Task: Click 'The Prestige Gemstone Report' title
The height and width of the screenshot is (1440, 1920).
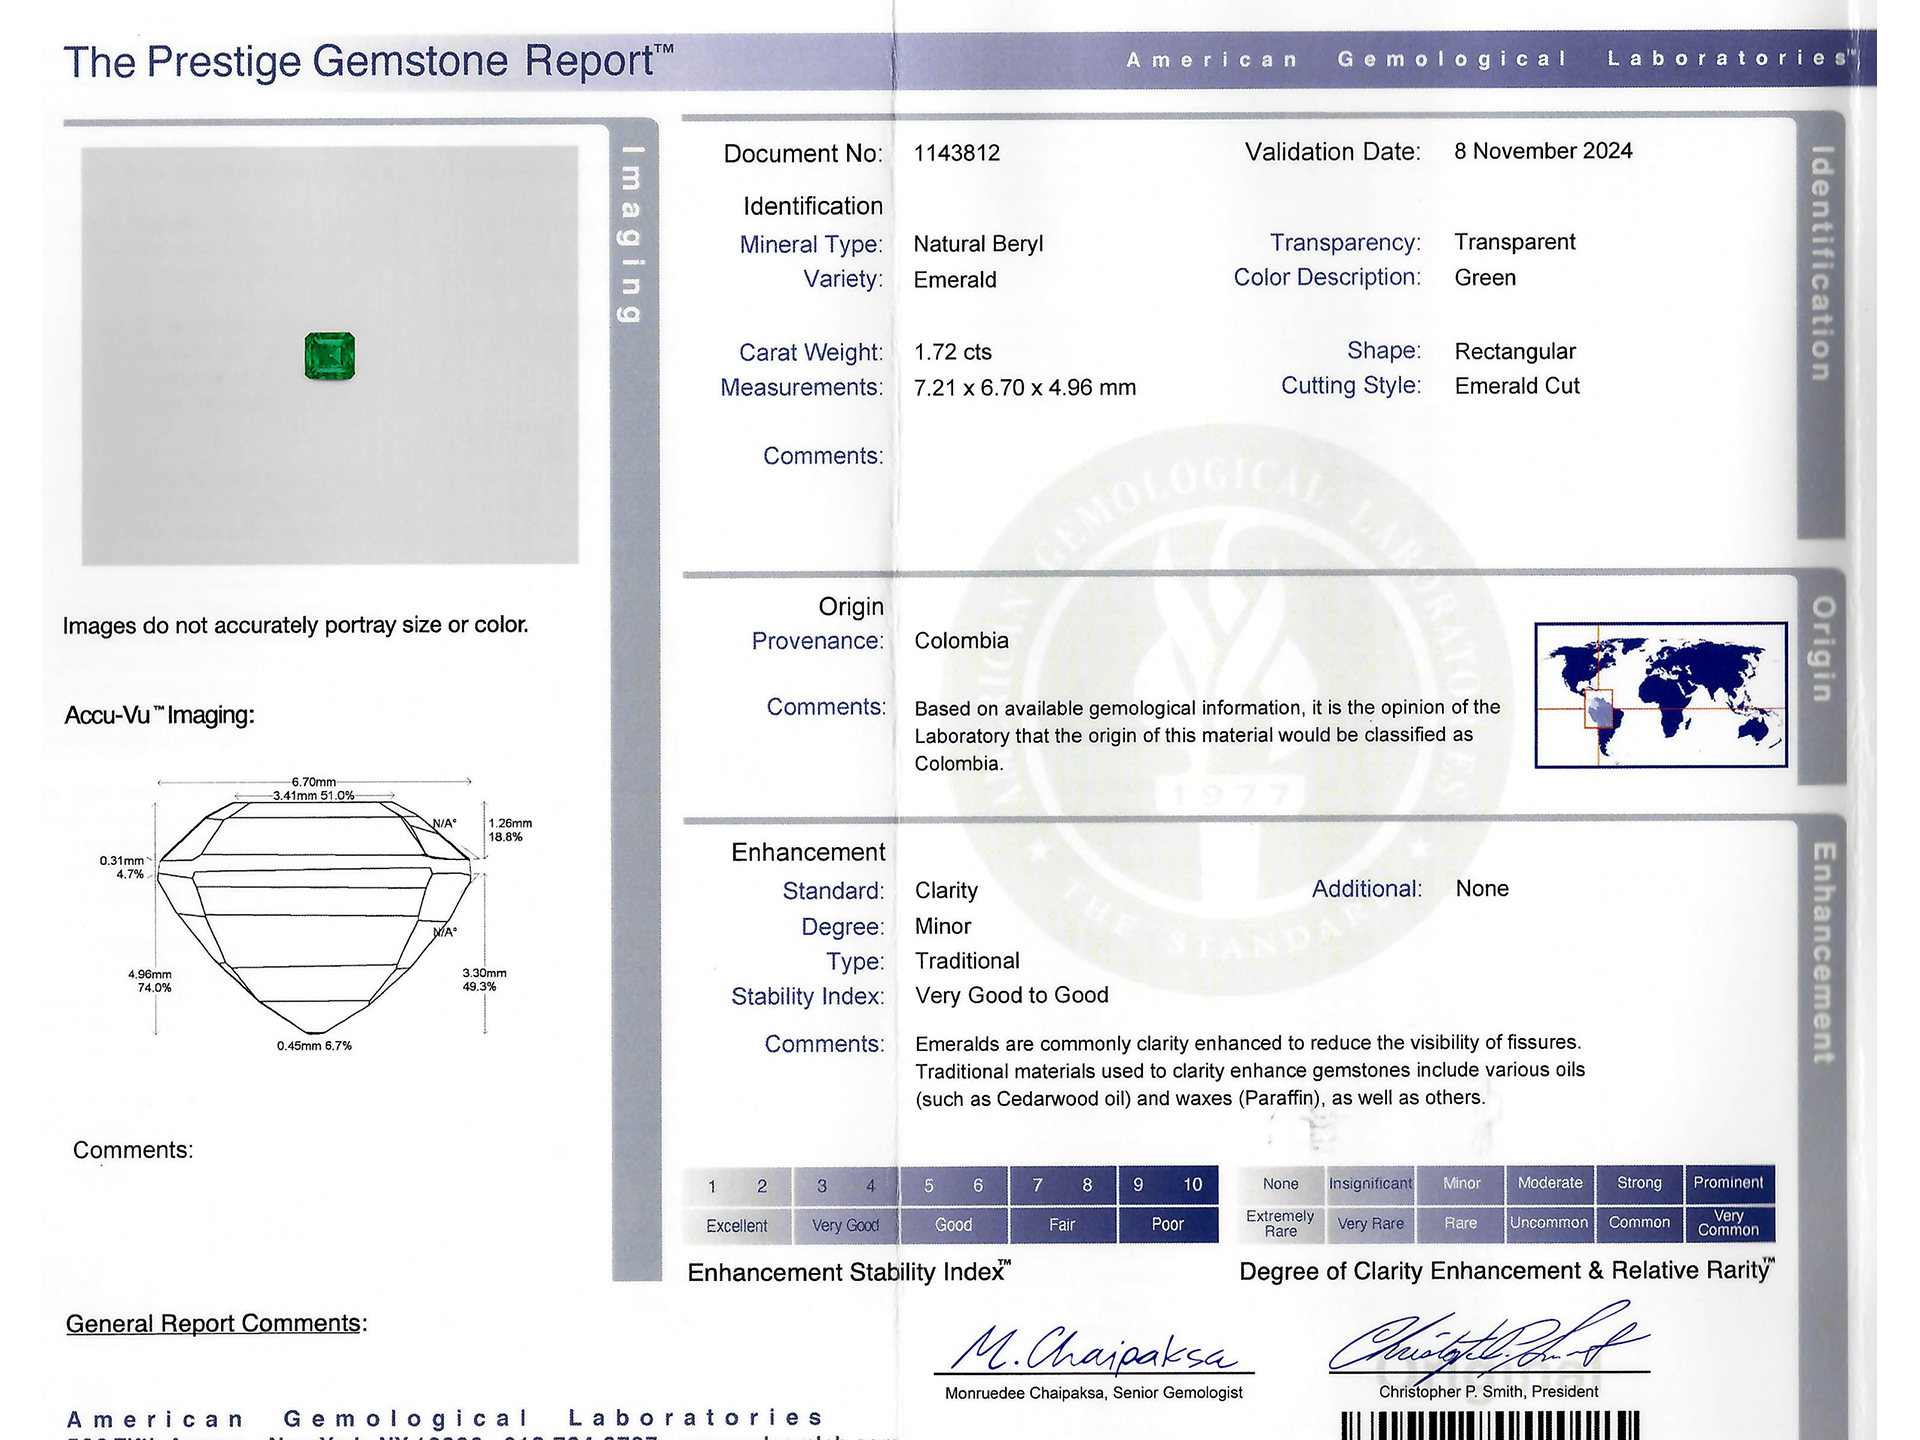Action: (x=368, y=61)
